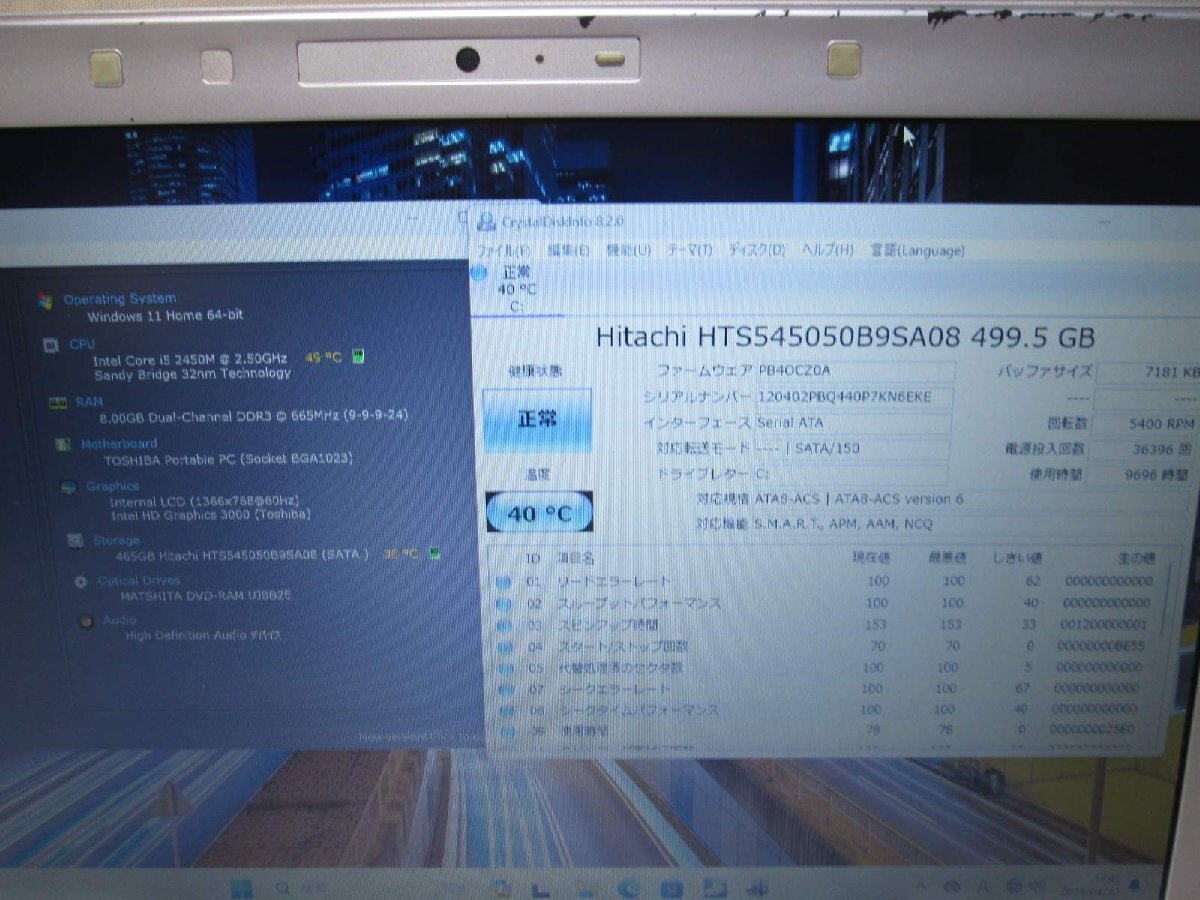The height and width of the screenshot is (900, 1200).
Task: Open the 編集(E) menu in CrystalDiskInfo
Action: (x=569, y=250)
